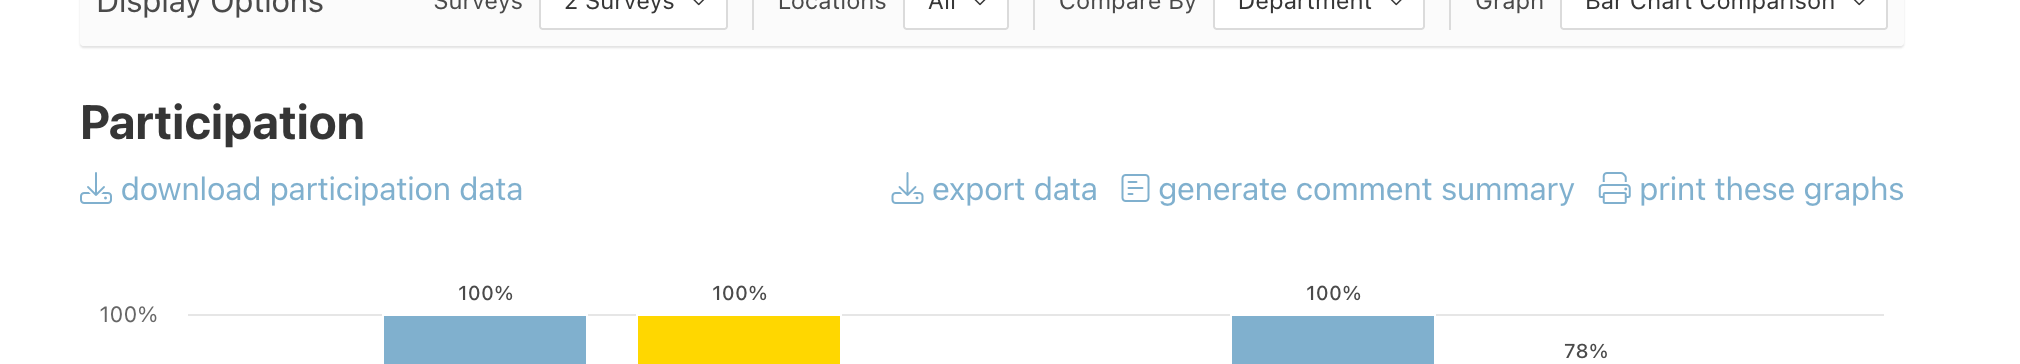
Task: Open the Graph Bar Chart Comparison dropdown
Action: [x=1723, y=8]
